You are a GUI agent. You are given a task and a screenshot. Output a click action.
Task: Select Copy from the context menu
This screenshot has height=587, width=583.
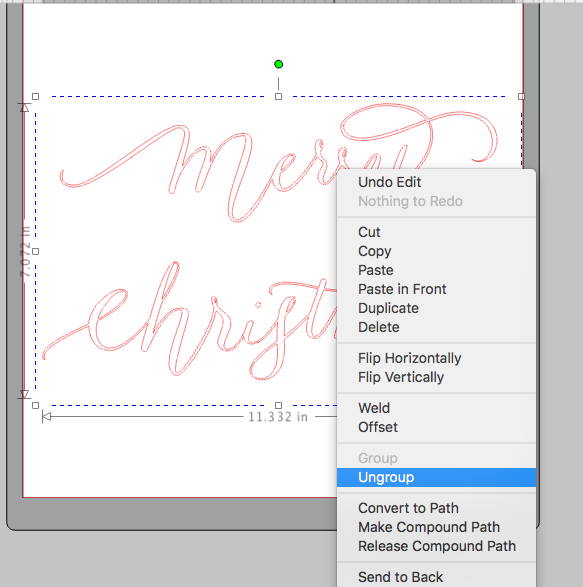pos(436,251)
